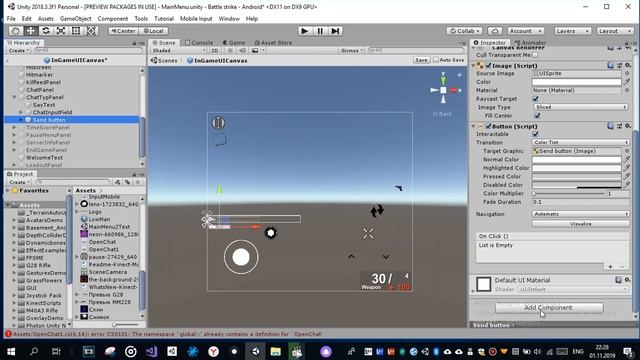Open Account dropdown

[526, 31]
